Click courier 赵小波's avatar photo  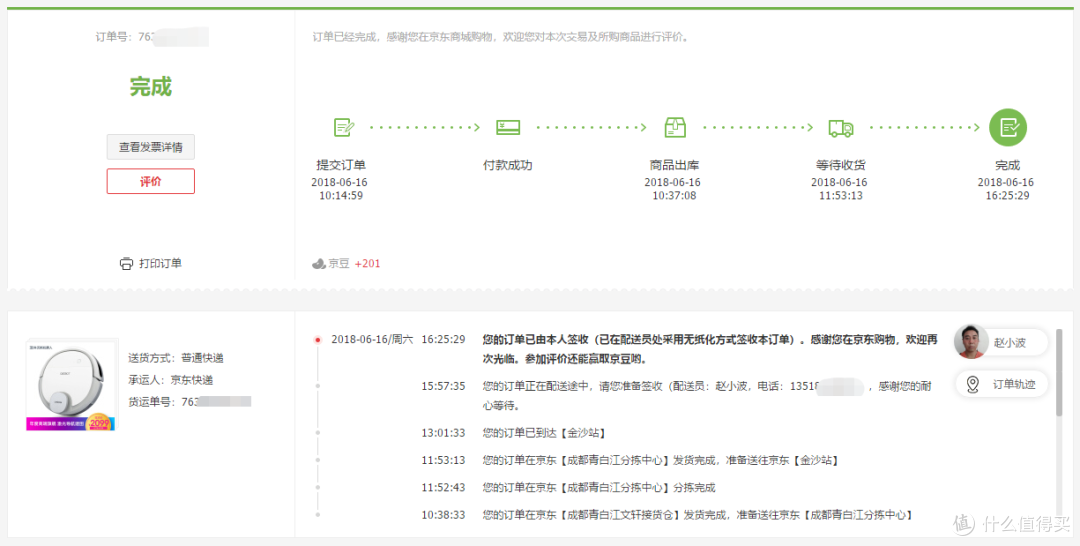pos(971,342)
